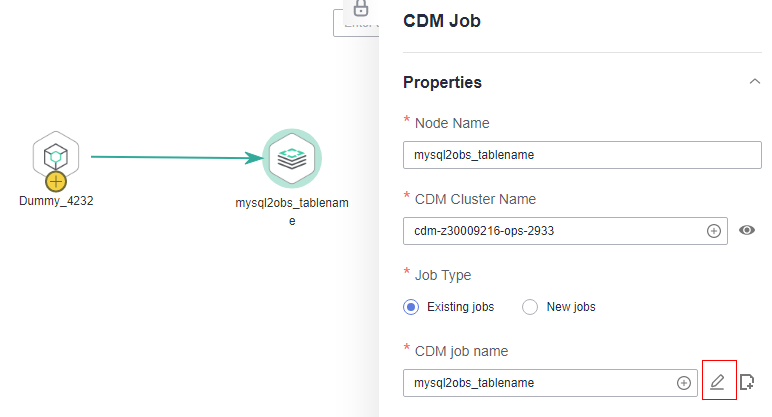
Task: Click the Node Name input field
Action: 582,155
